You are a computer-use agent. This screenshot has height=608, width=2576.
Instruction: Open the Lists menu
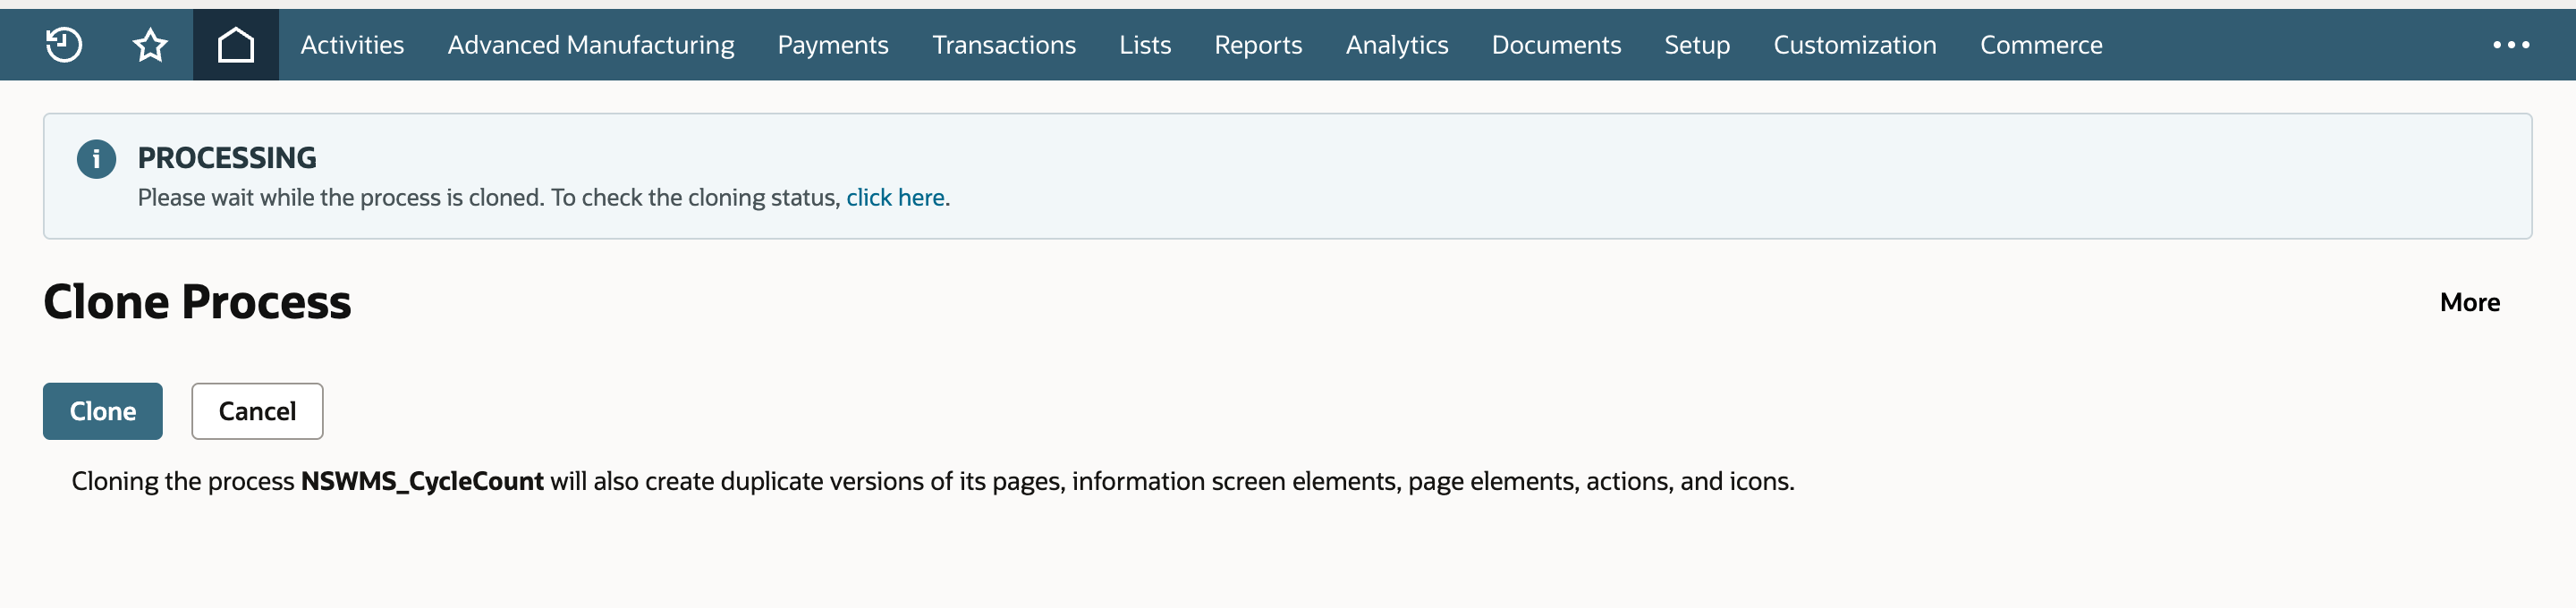(1145, 45)
